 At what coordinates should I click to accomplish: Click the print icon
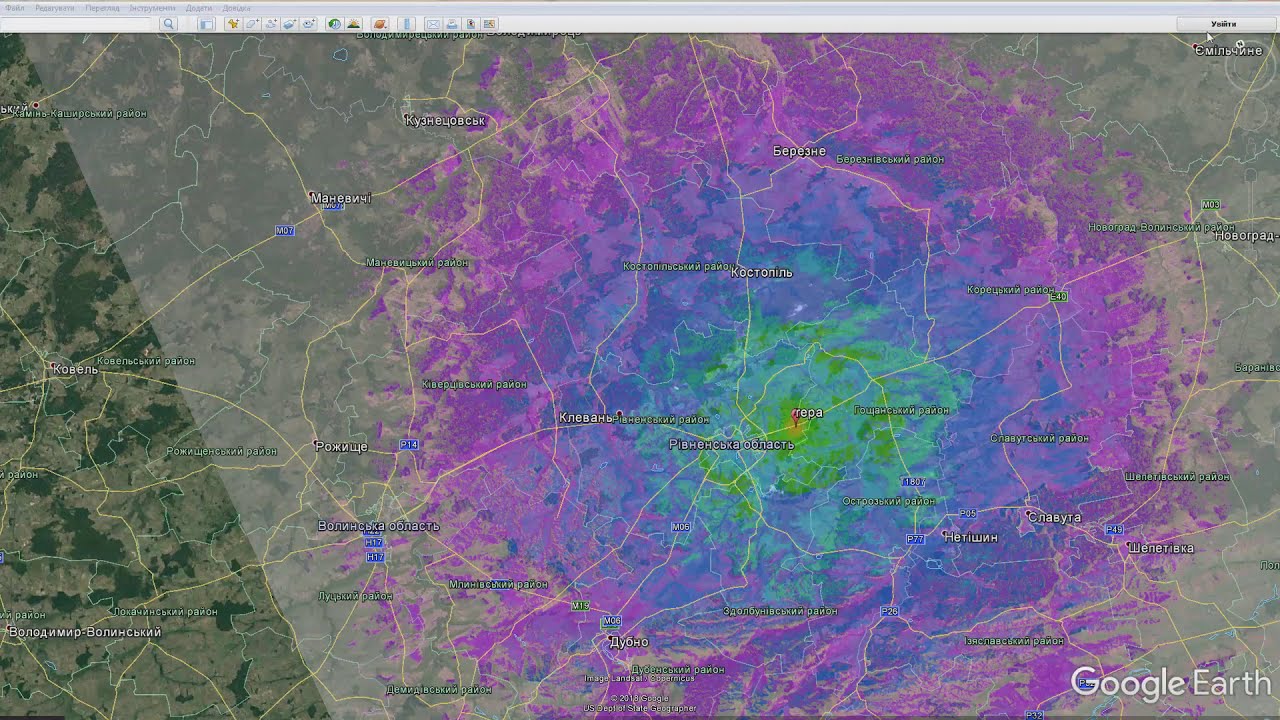coord(452,24)
